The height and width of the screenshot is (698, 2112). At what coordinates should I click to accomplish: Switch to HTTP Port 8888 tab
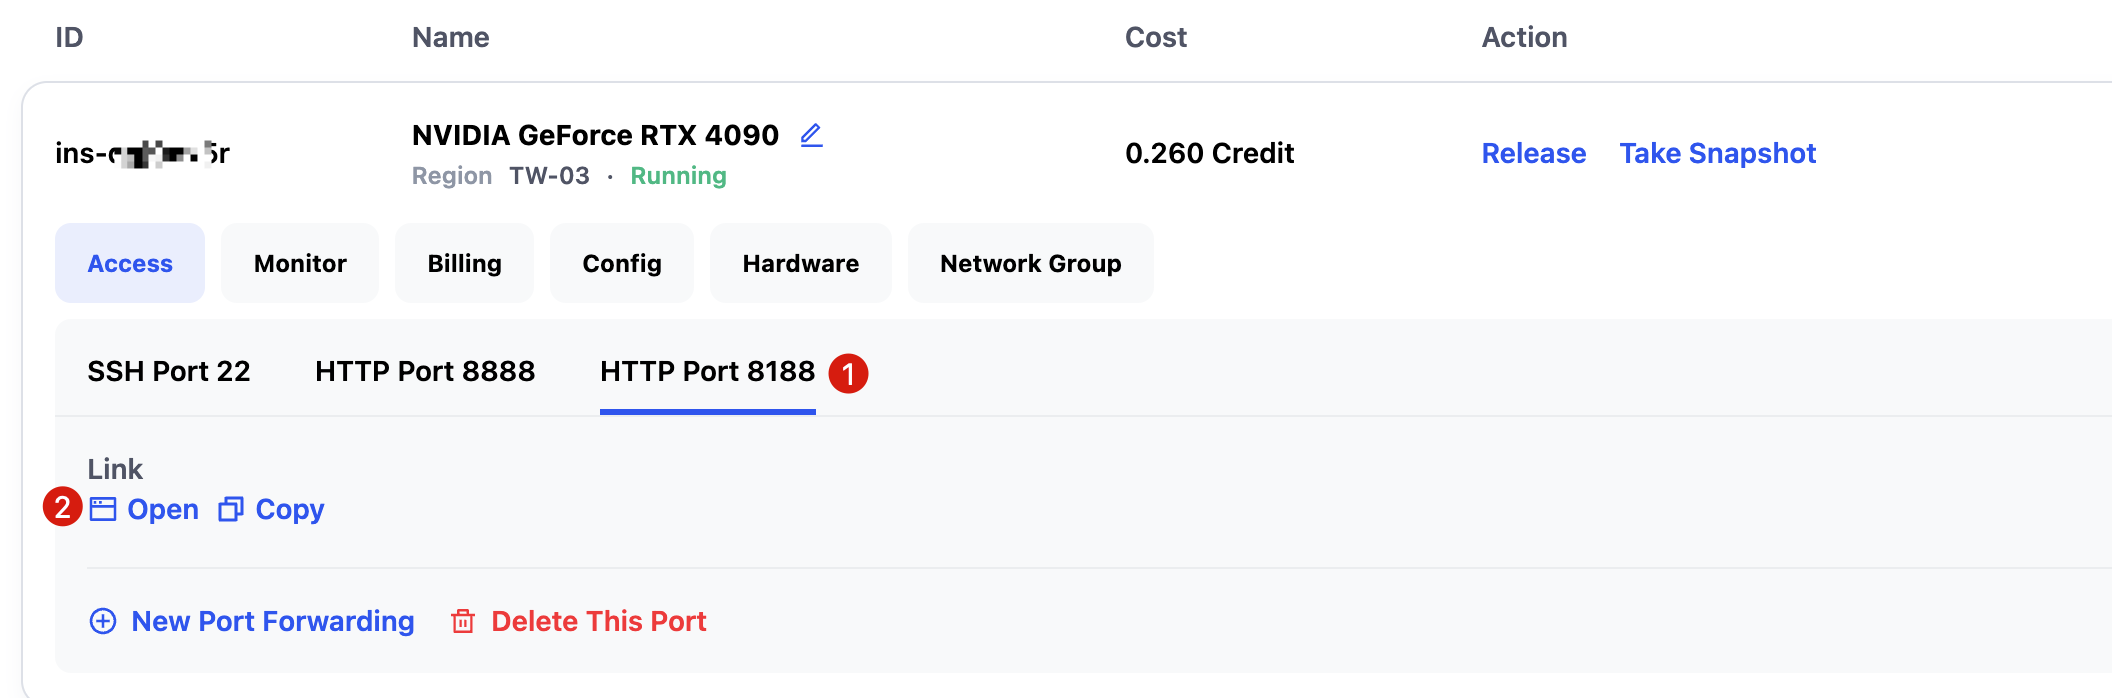coord(425,371)
